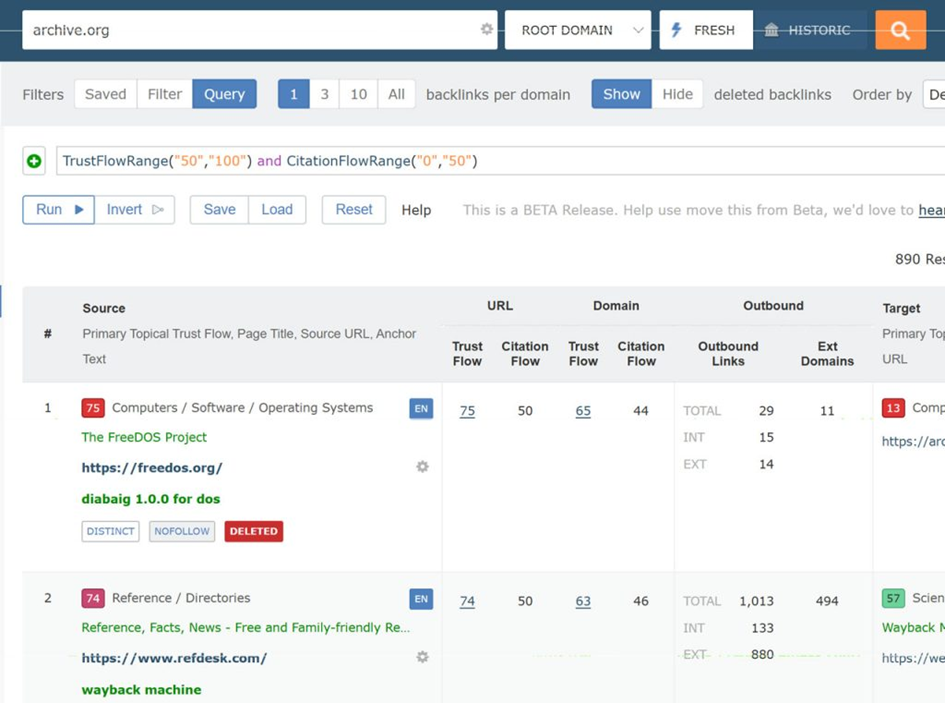The height and width of the screenshot is (703, 945).
Task: Open the ROOT DOMAIN dropdown
Action: tap(578, 30)
